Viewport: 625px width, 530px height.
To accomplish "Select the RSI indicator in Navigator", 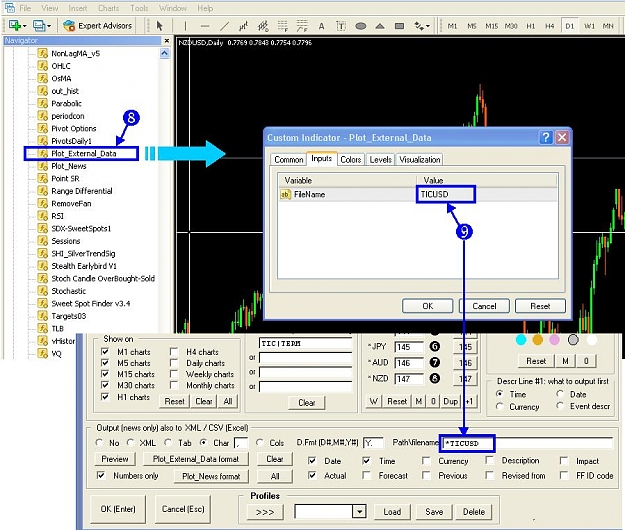I will click(x=57, y=216).
